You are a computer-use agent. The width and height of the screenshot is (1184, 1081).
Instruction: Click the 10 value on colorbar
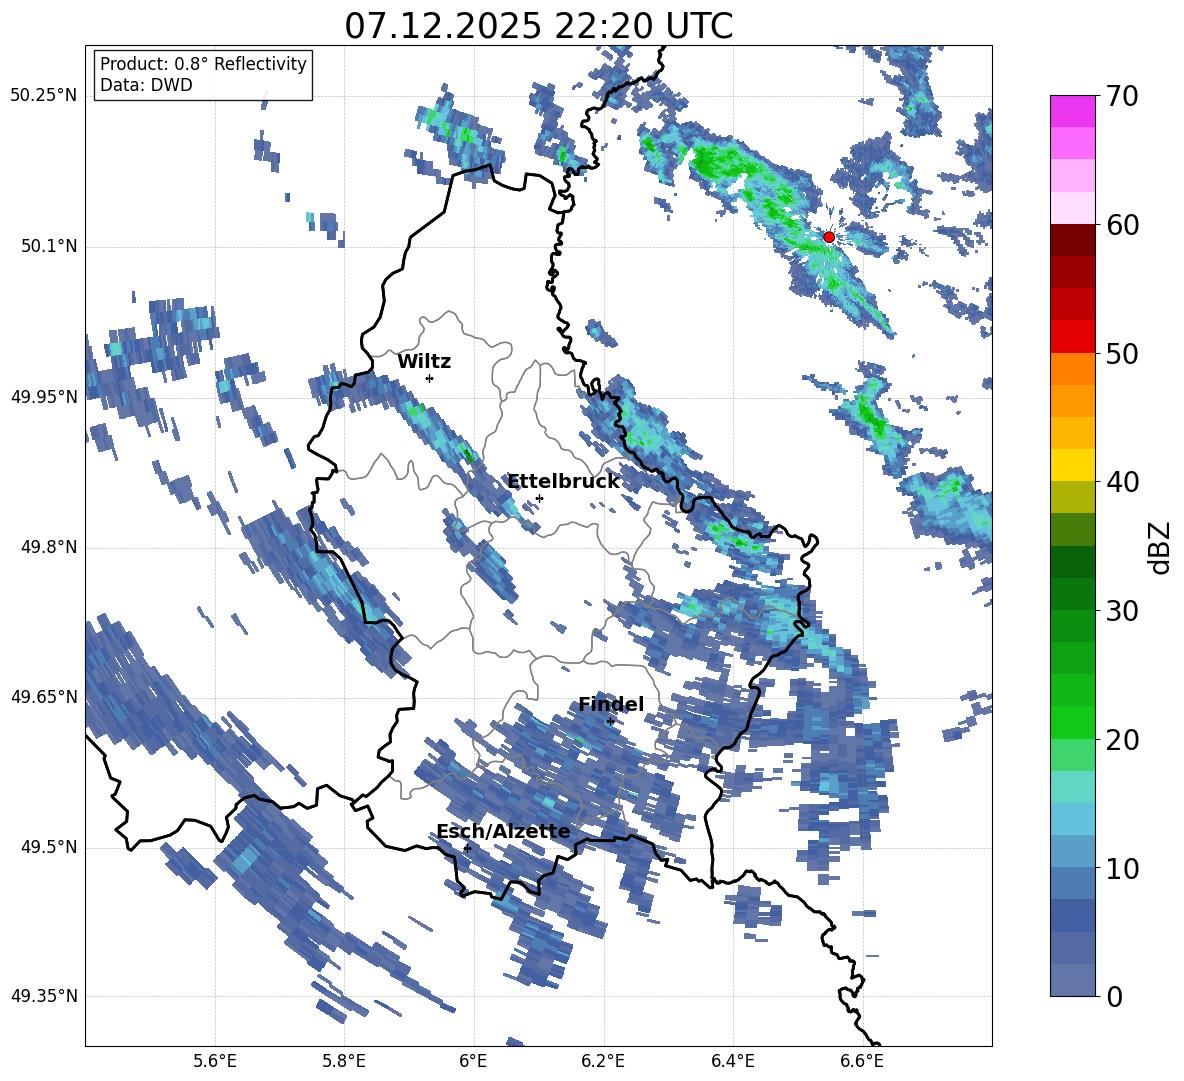(x=1123, y=868)
